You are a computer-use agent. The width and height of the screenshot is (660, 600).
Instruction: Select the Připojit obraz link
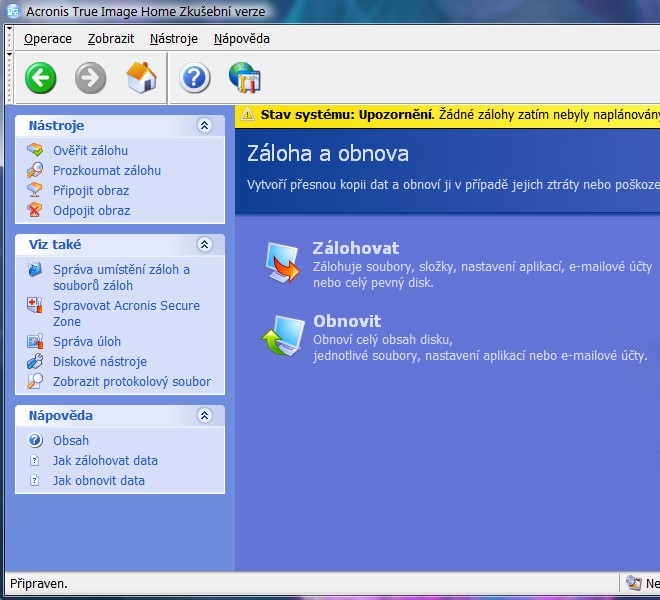coord(91,190)
